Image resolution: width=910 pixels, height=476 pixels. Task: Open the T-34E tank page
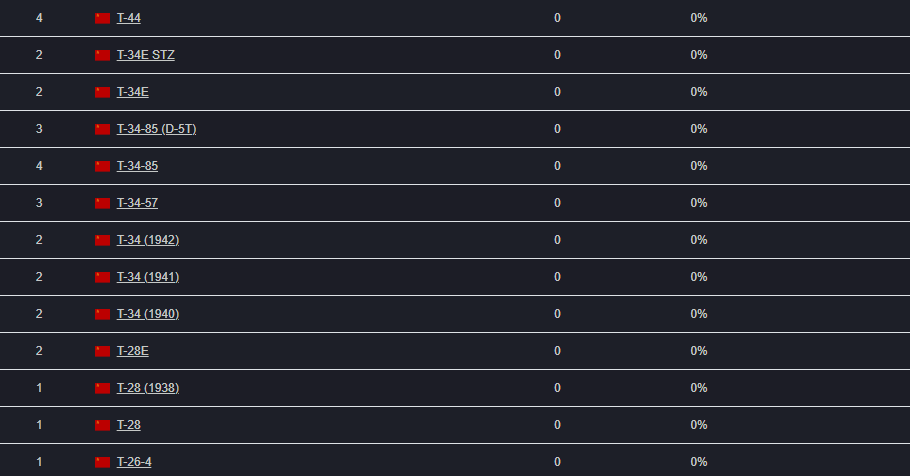point(132,92)
